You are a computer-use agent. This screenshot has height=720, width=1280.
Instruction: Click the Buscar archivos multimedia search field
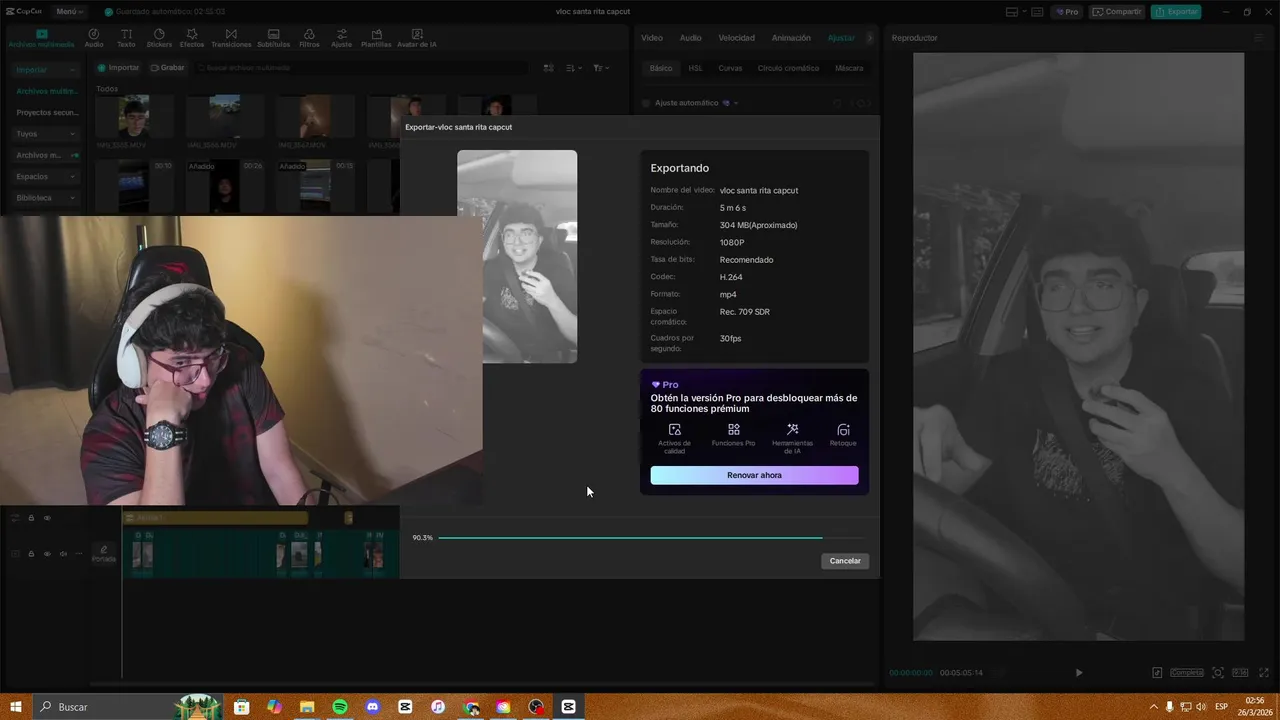(x=362, y=68)
